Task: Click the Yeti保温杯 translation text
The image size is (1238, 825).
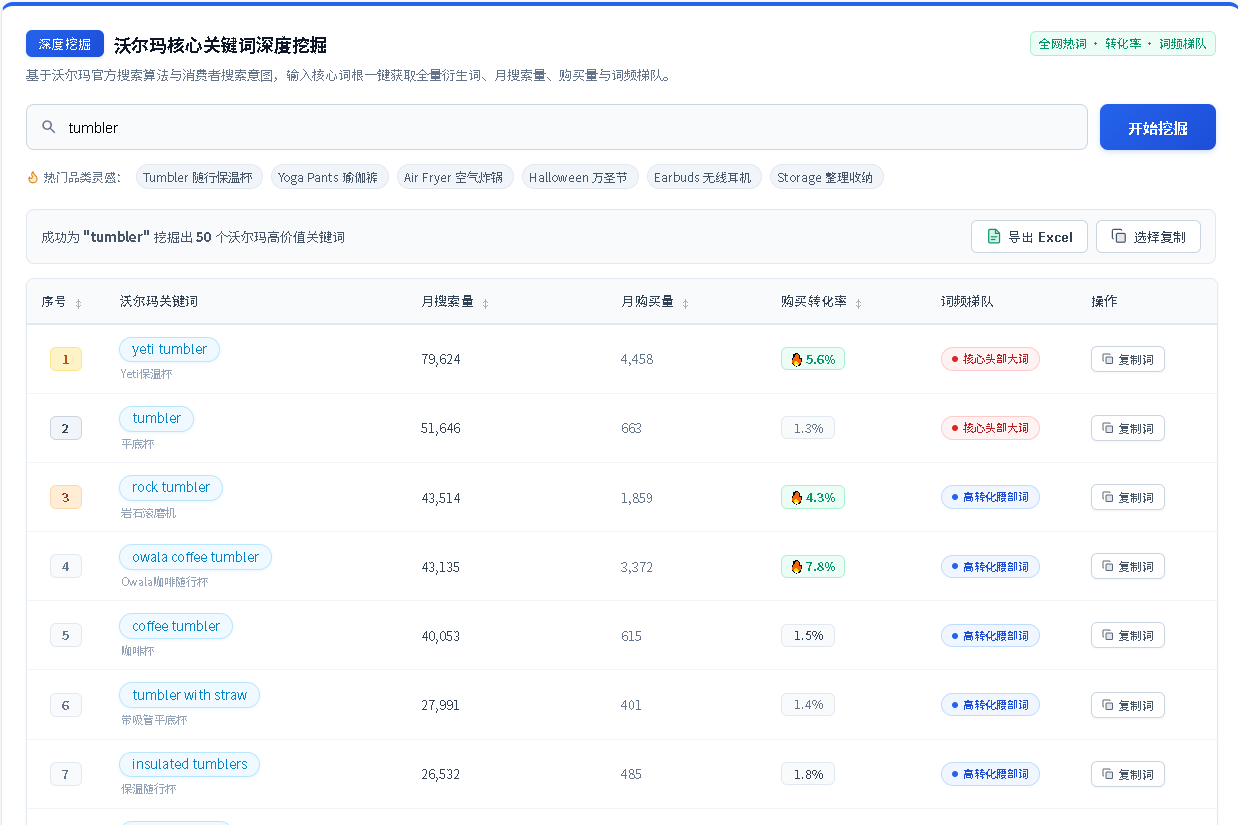Action: [x=146, y=374]
